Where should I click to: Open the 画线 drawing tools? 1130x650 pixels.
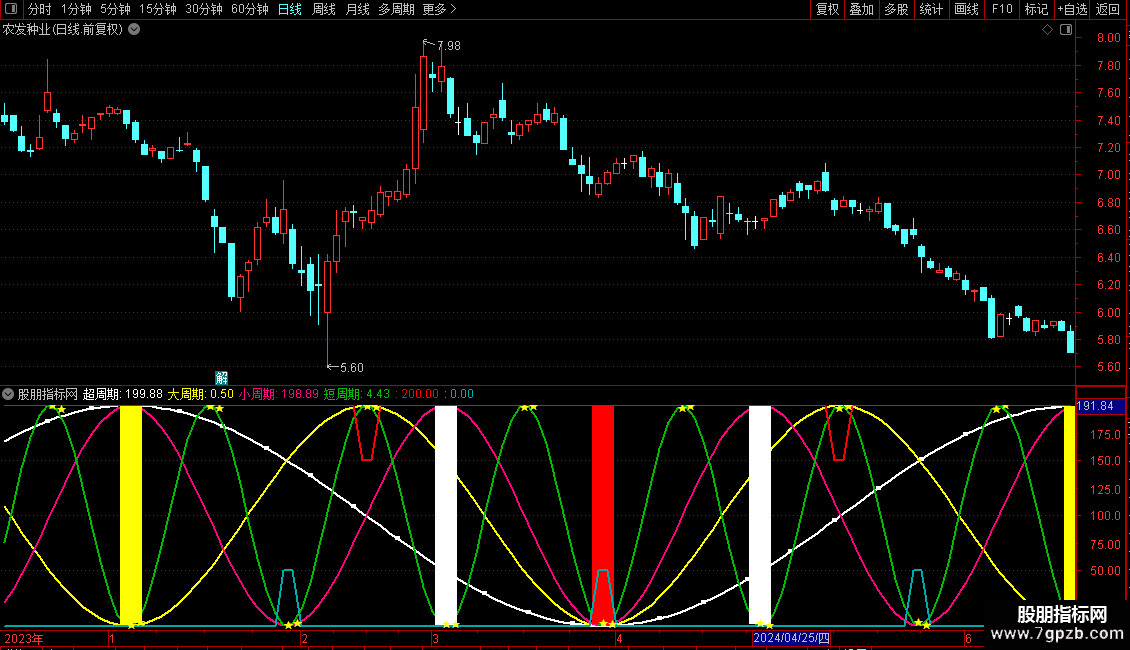point(966,9)
